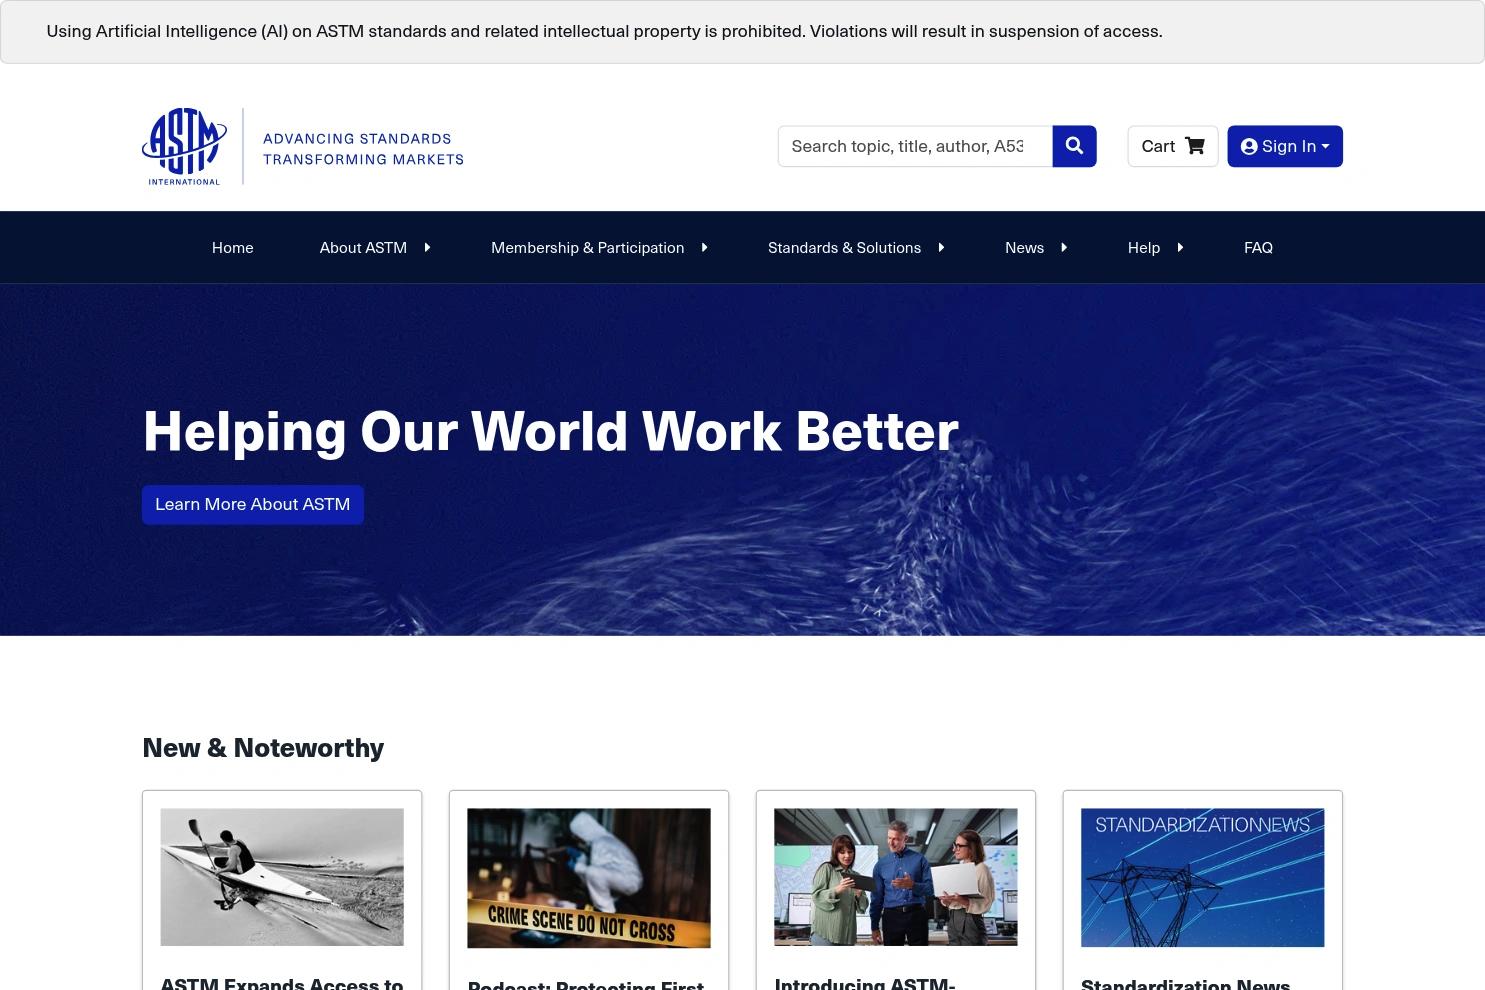Open the Standardization News thumbnail
Screen dimensions: 1485x990
pyautogui.click(x=1203, y=877)
